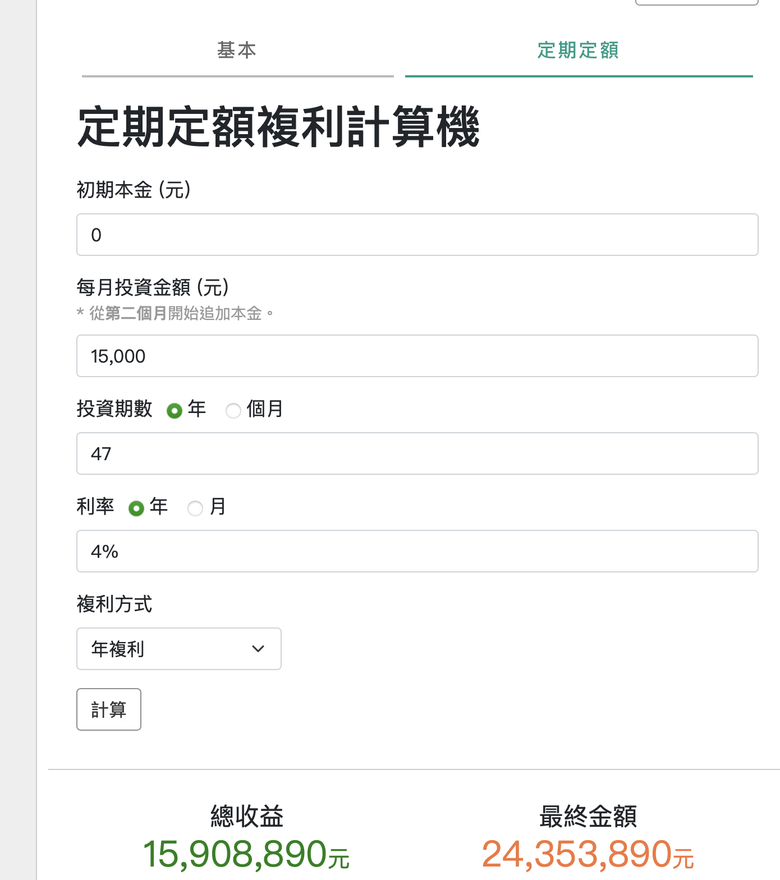Select the 定期定額 tab
This screenshot has height=880, width=780.
click(579, 51)
